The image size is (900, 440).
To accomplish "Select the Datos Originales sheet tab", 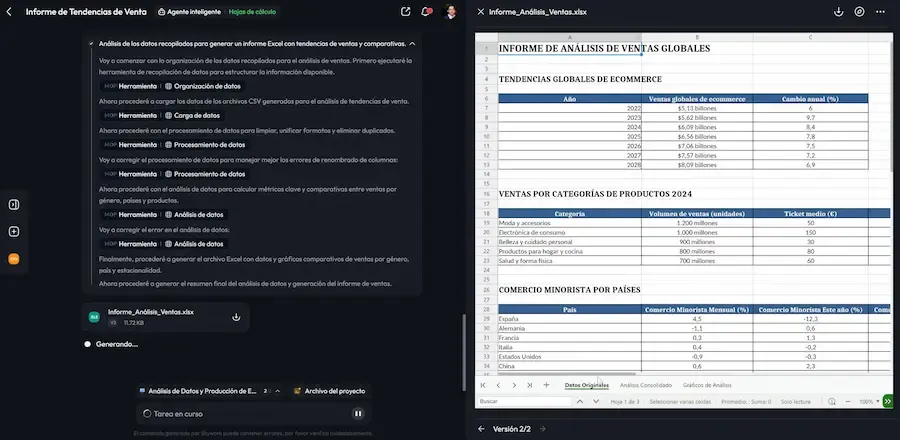I will coord(587,385).
